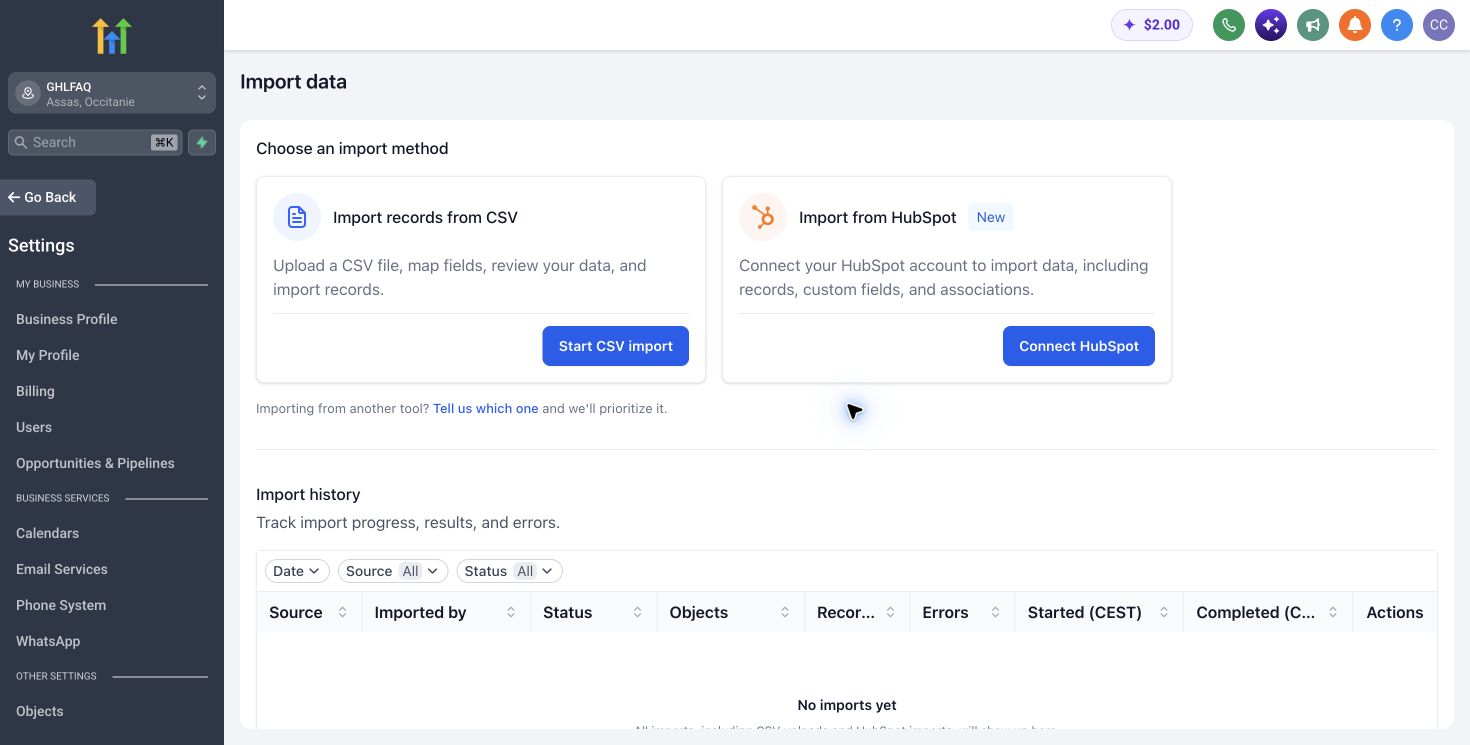1470x745 pixels.
Task: Click the Go Back button
Action: (x=48, y=197)
